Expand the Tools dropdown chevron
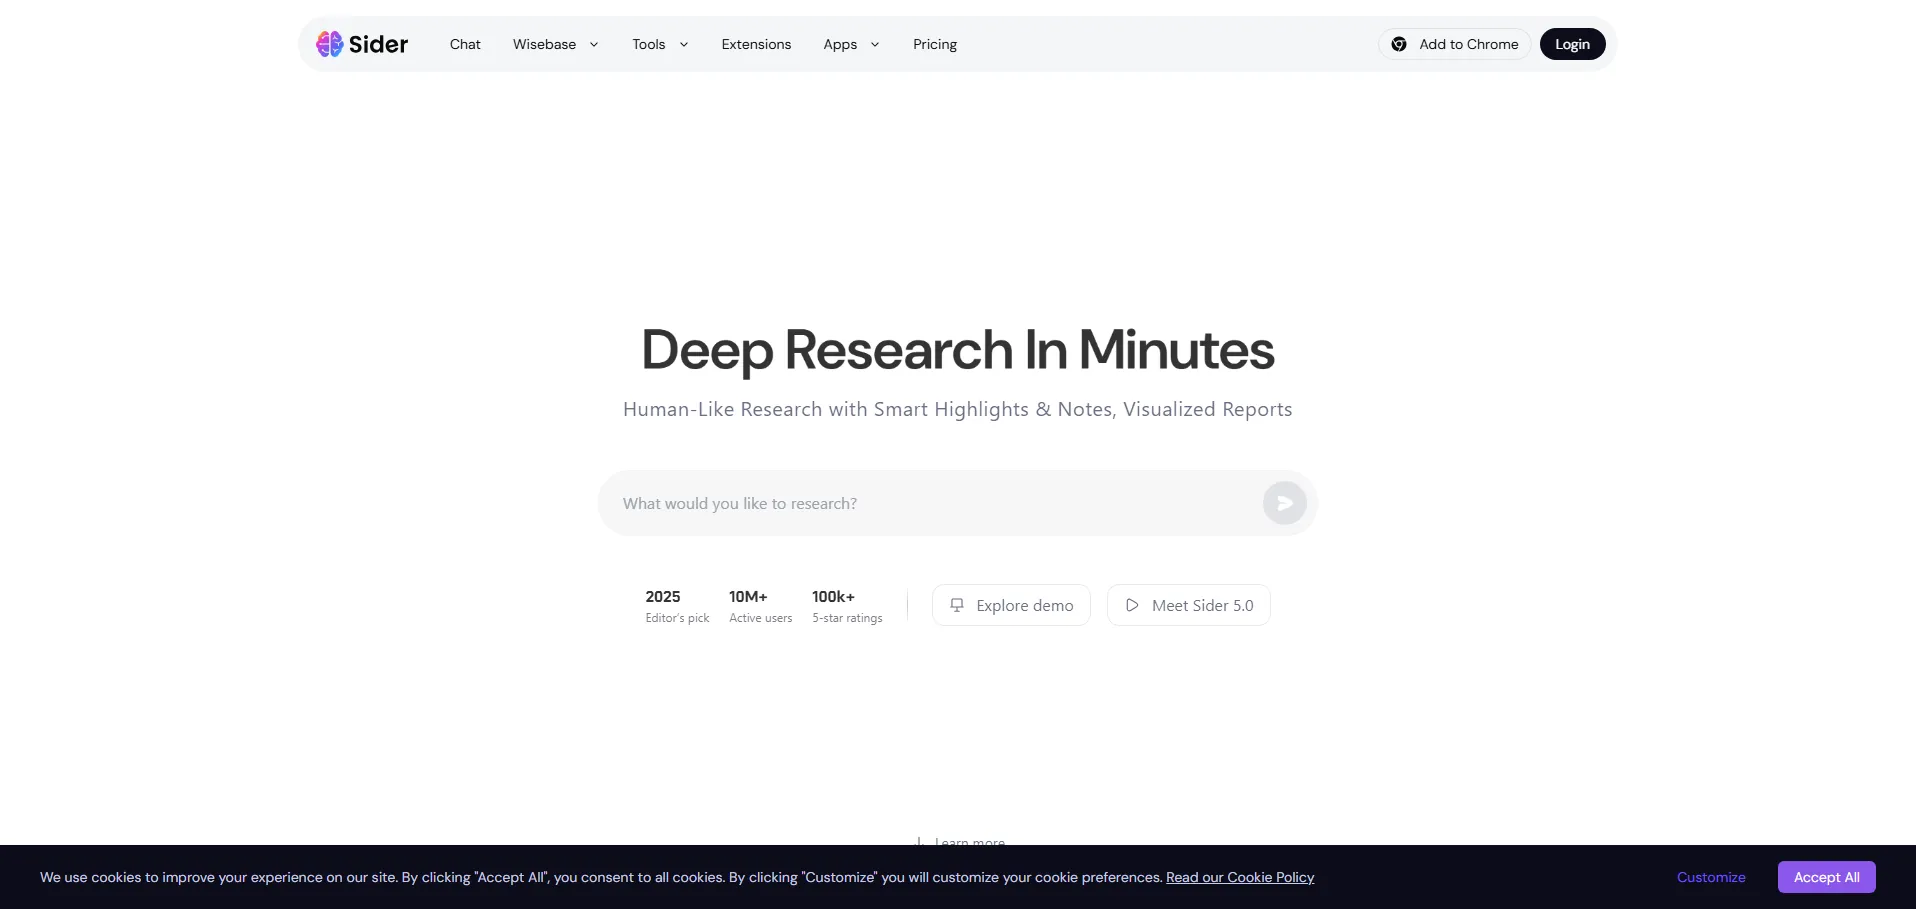 coord(684,45)
